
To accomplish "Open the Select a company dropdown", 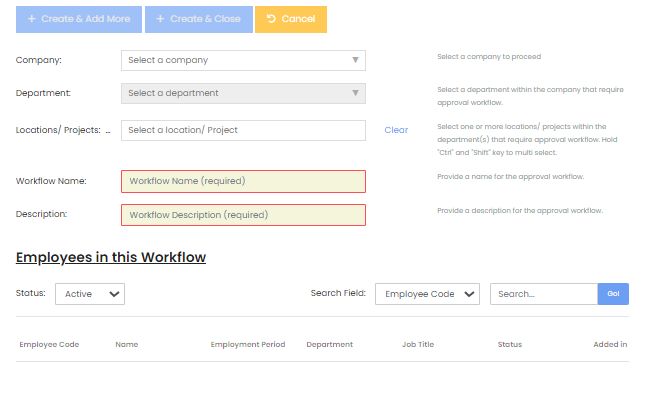I will [243, 60].
